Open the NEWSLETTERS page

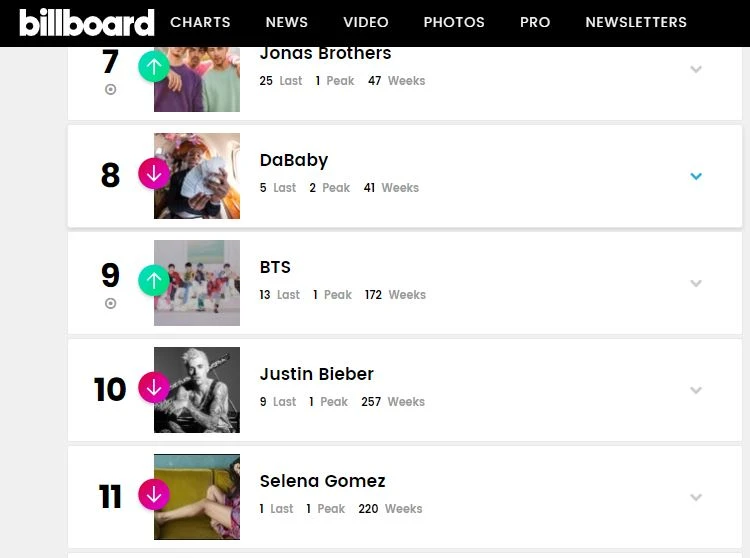pos(636,22)
